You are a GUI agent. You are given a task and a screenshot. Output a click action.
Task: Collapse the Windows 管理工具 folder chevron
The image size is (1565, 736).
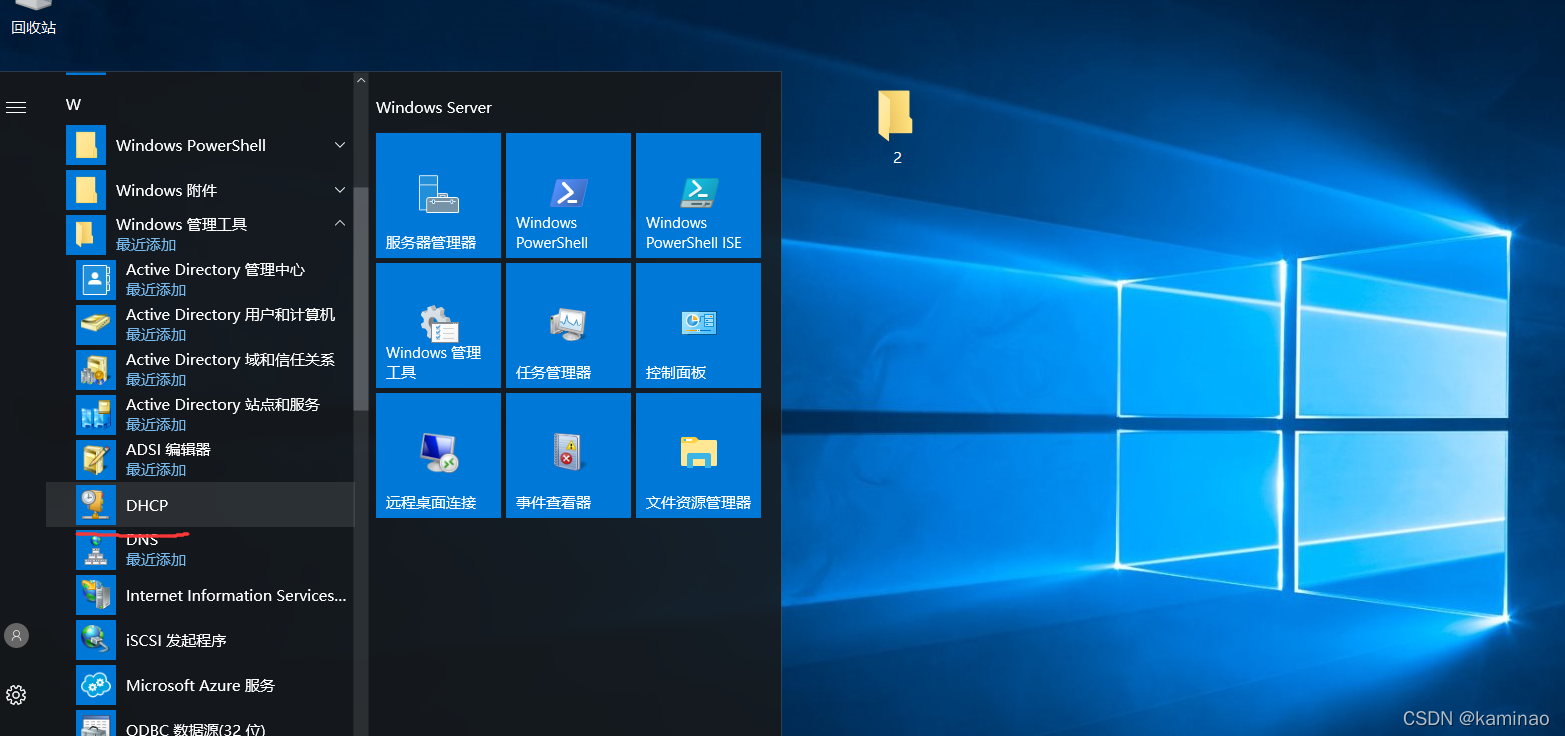point(340,223)
